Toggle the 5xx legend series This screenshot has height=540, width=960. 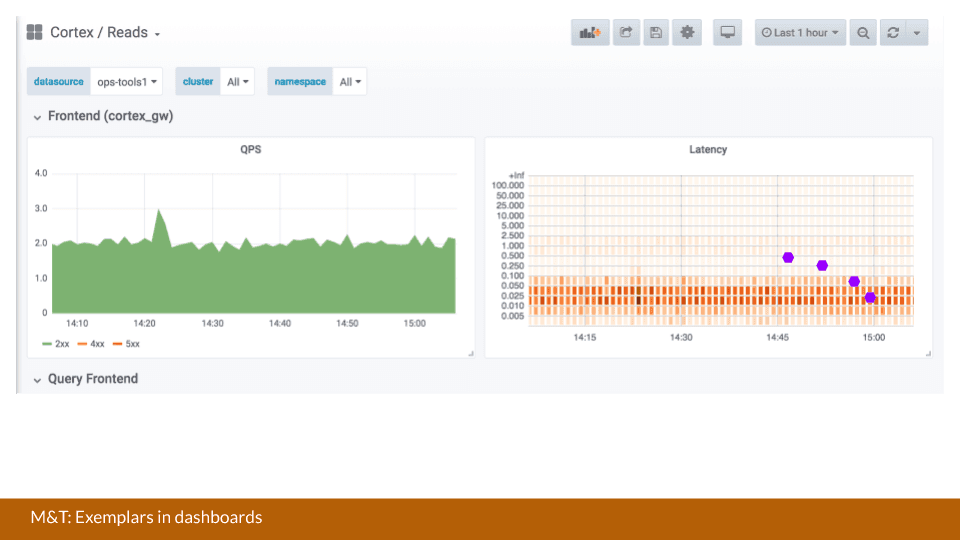click(x=126, y=344)
